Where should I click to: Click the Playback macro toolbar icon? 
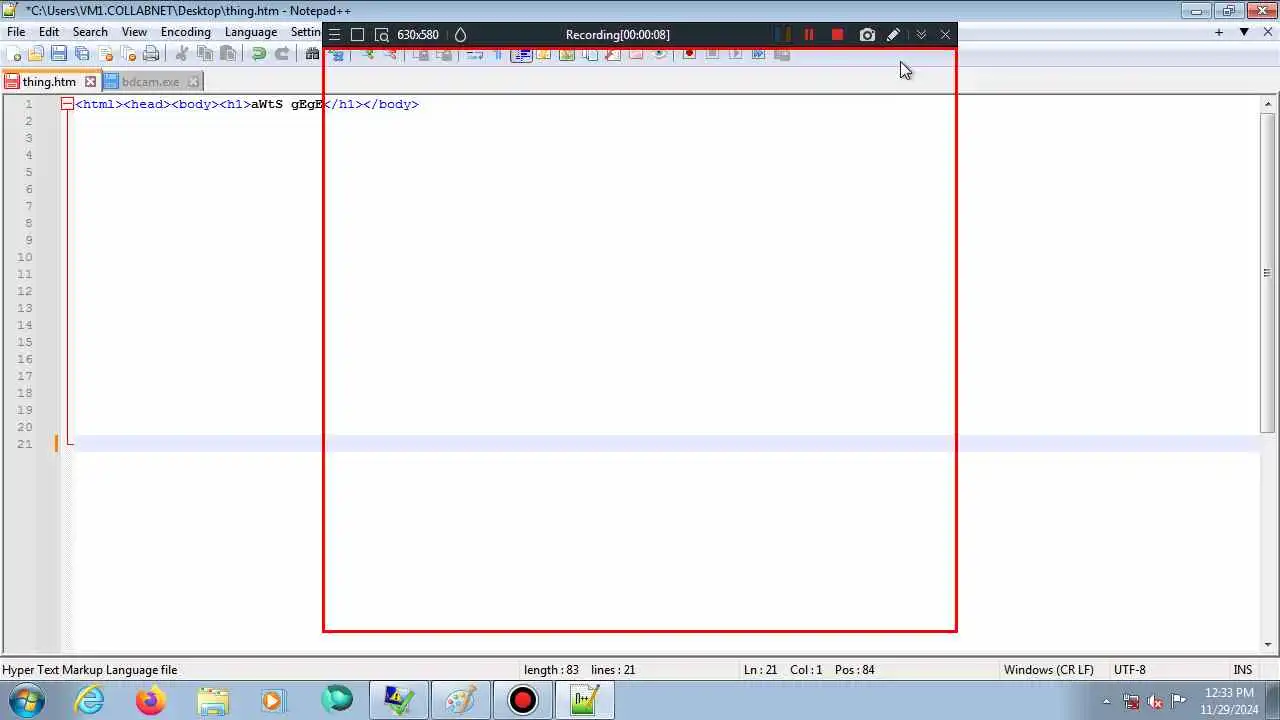point(735,54)
